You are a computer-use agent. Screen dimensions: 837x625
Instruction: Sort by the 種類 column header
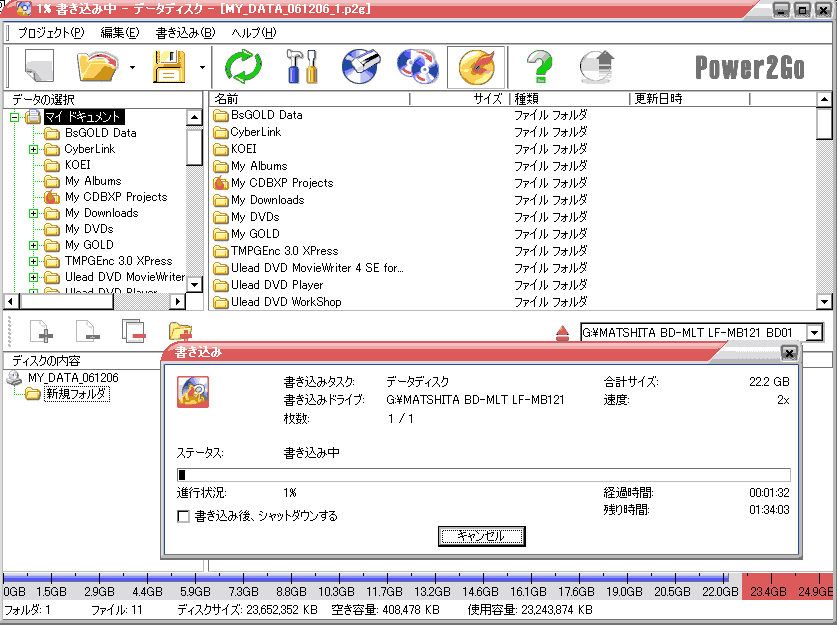click(x=570, y=99)
